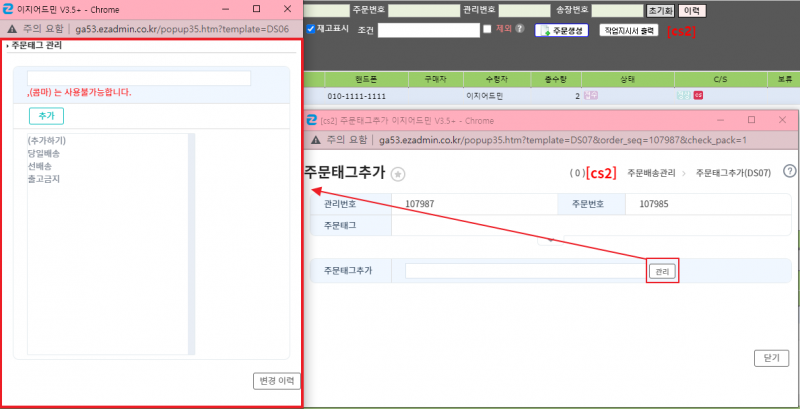Select 출고금지 tag in the list
The width and height of the screenshot is (800, 409).
pyautogui.click(x=44, y=179)
